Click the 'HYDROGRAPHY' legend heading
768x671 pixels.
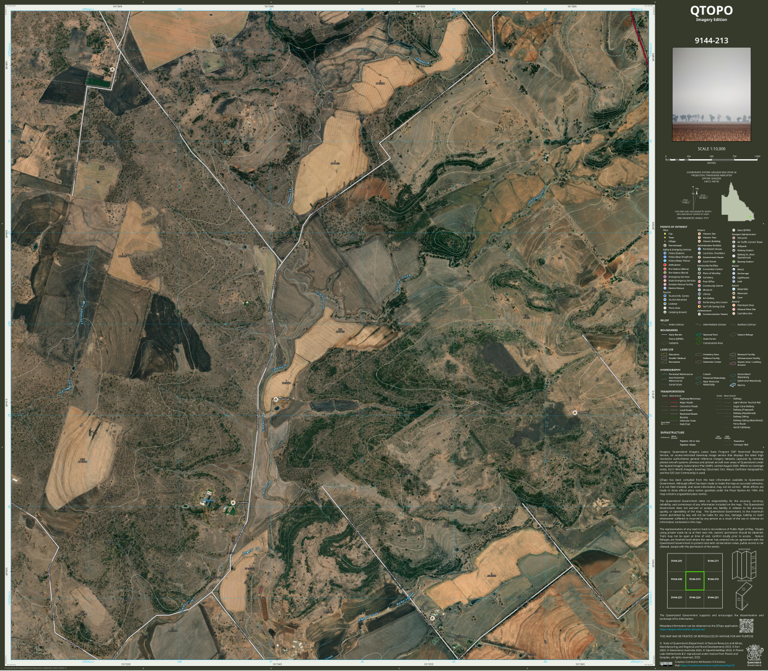[x=670, y=370]
